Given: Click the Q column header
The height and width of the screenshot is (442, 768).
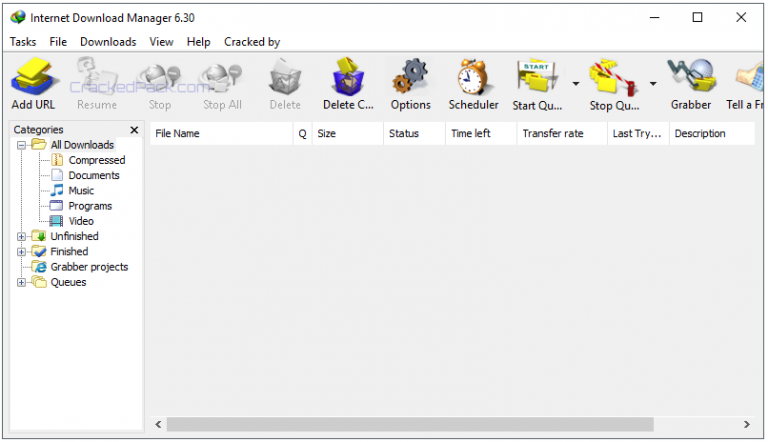Looking at the screenshot, I should click(x=302, y=133).
